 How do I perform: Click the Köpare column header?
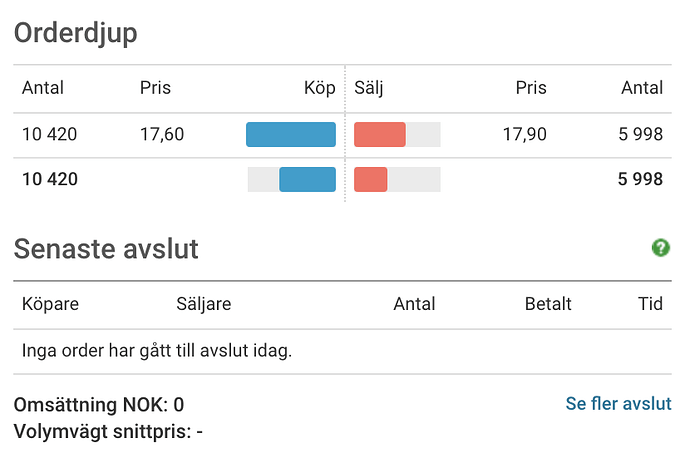(x=50, y=304)
